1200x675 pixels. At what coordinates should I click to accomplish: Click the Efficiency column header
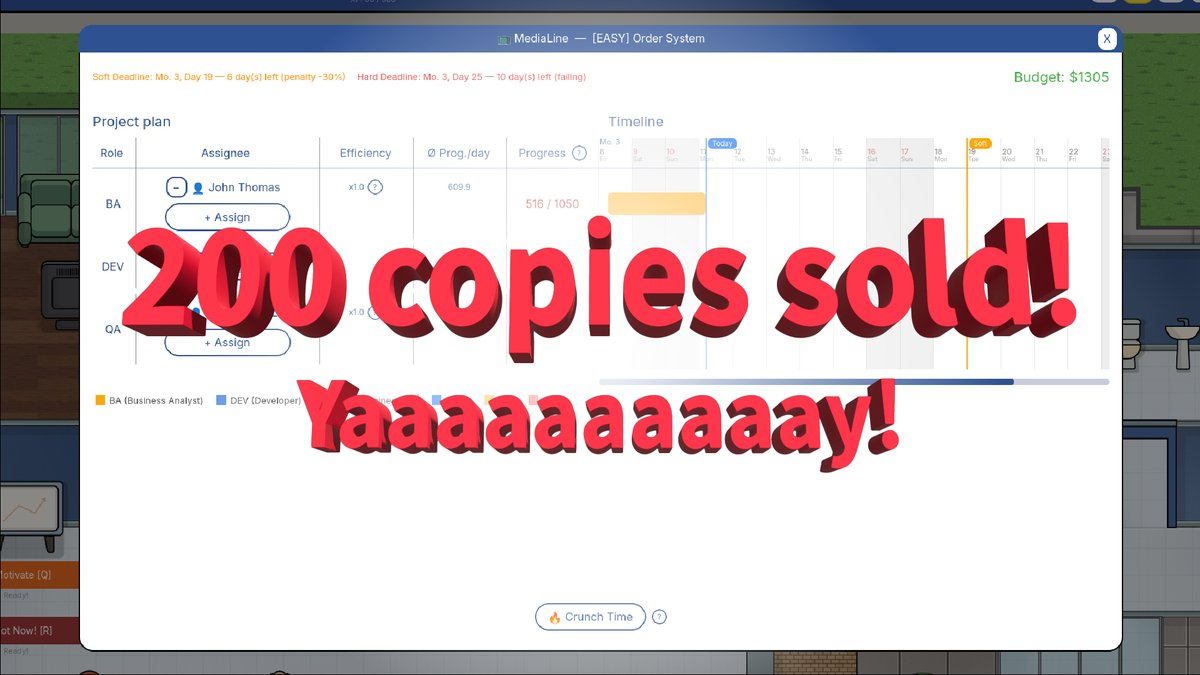pyautogui.click(x=365, y=153)
